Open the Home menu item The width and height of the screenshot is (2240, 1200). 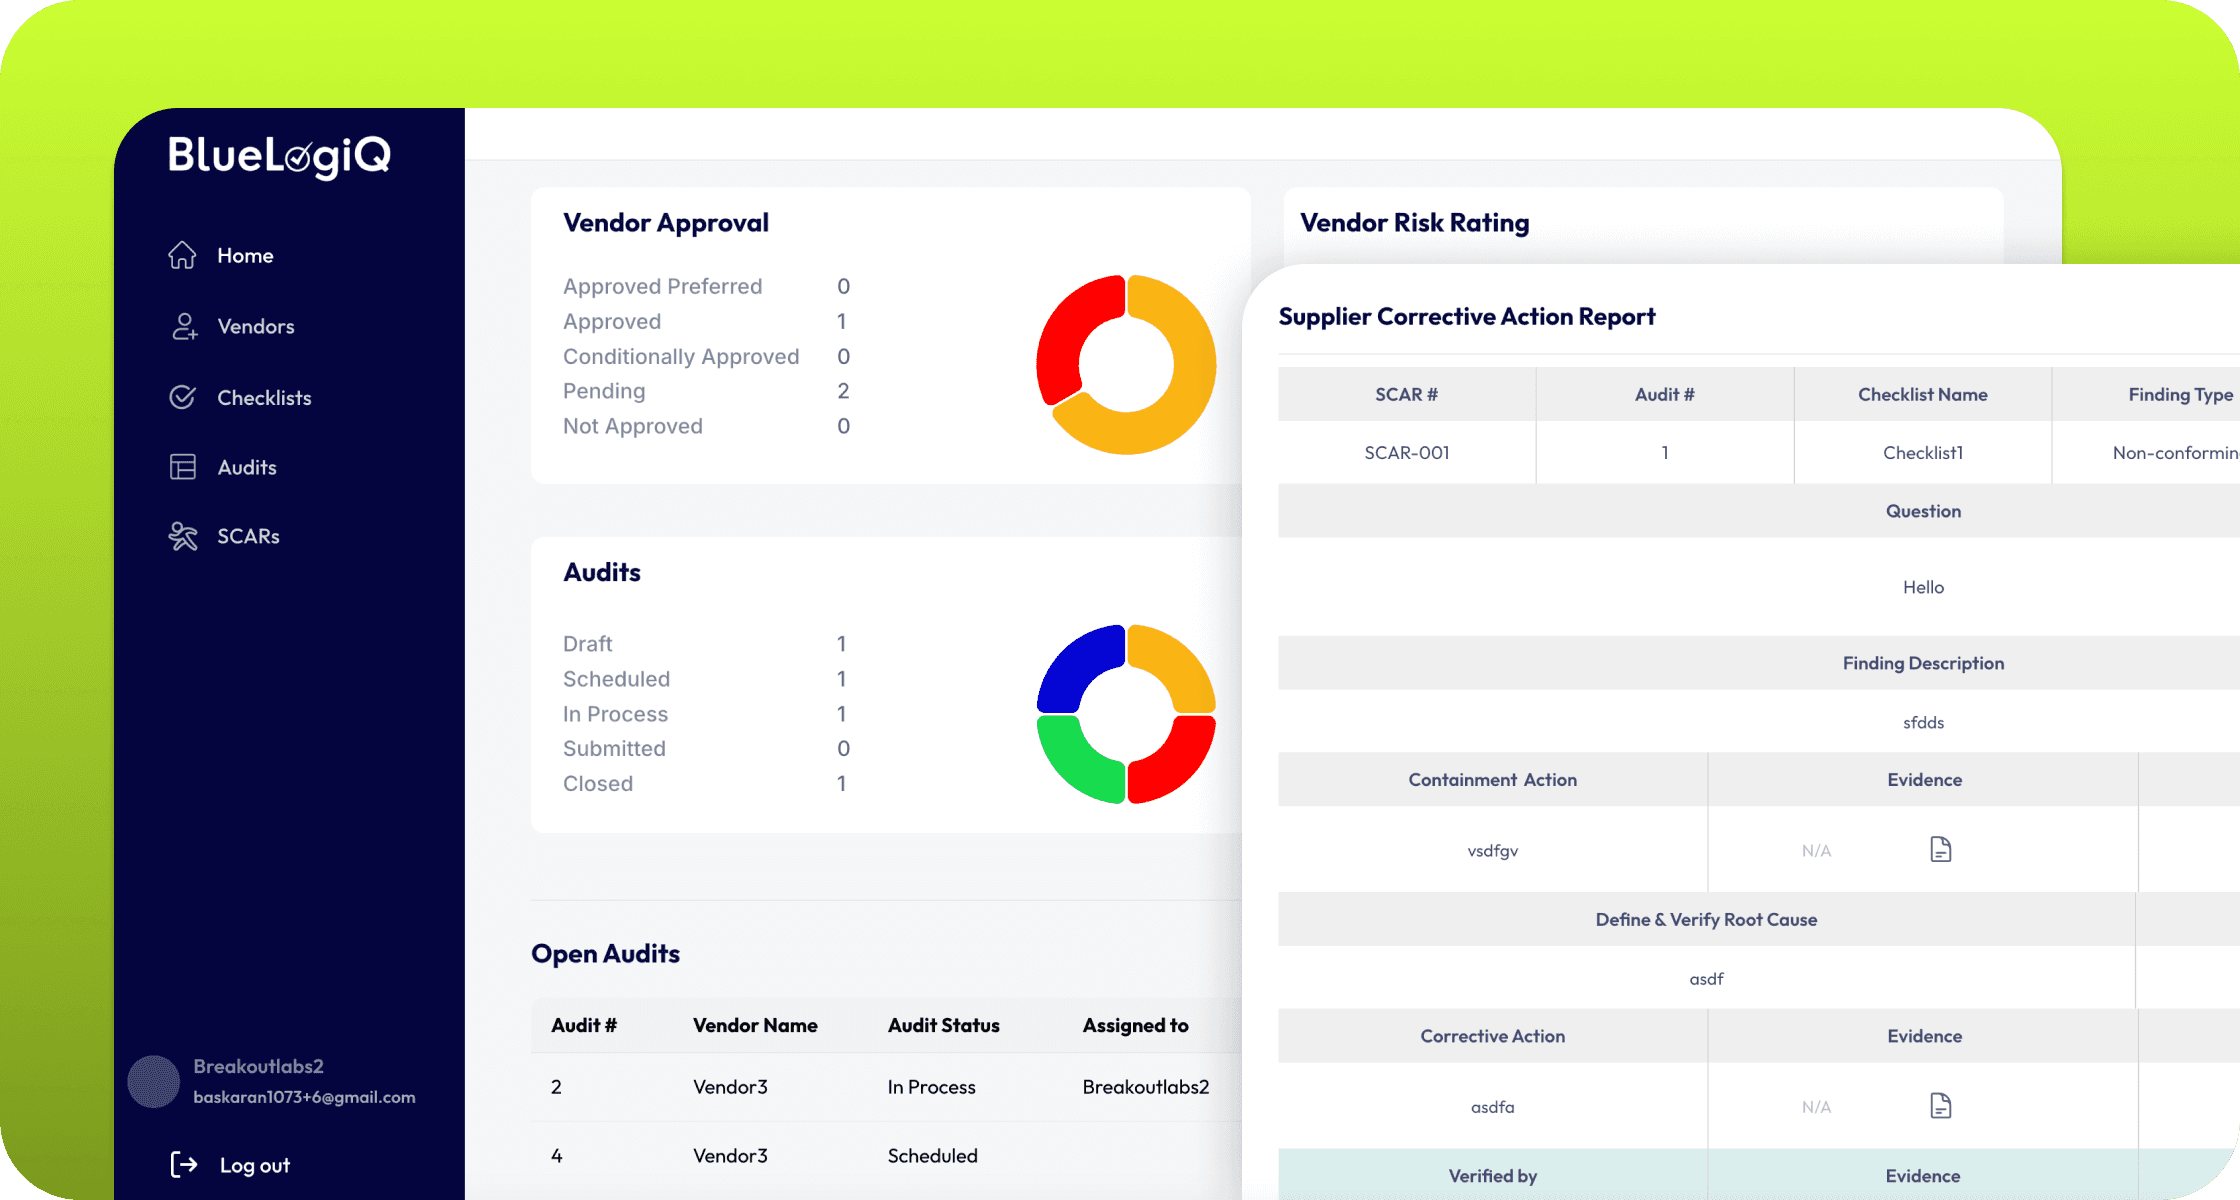click(245, 255)
